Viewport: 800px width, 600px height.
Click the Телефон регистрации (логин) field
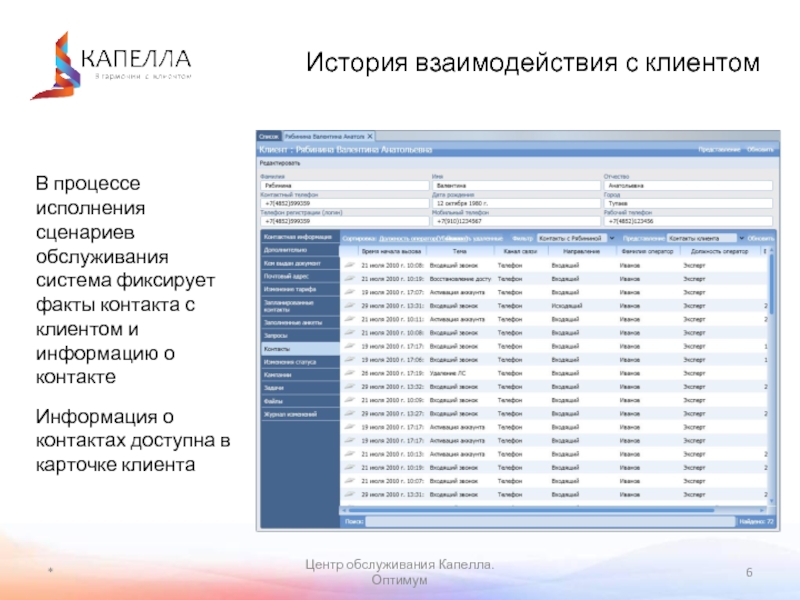[x=344, y=221]
